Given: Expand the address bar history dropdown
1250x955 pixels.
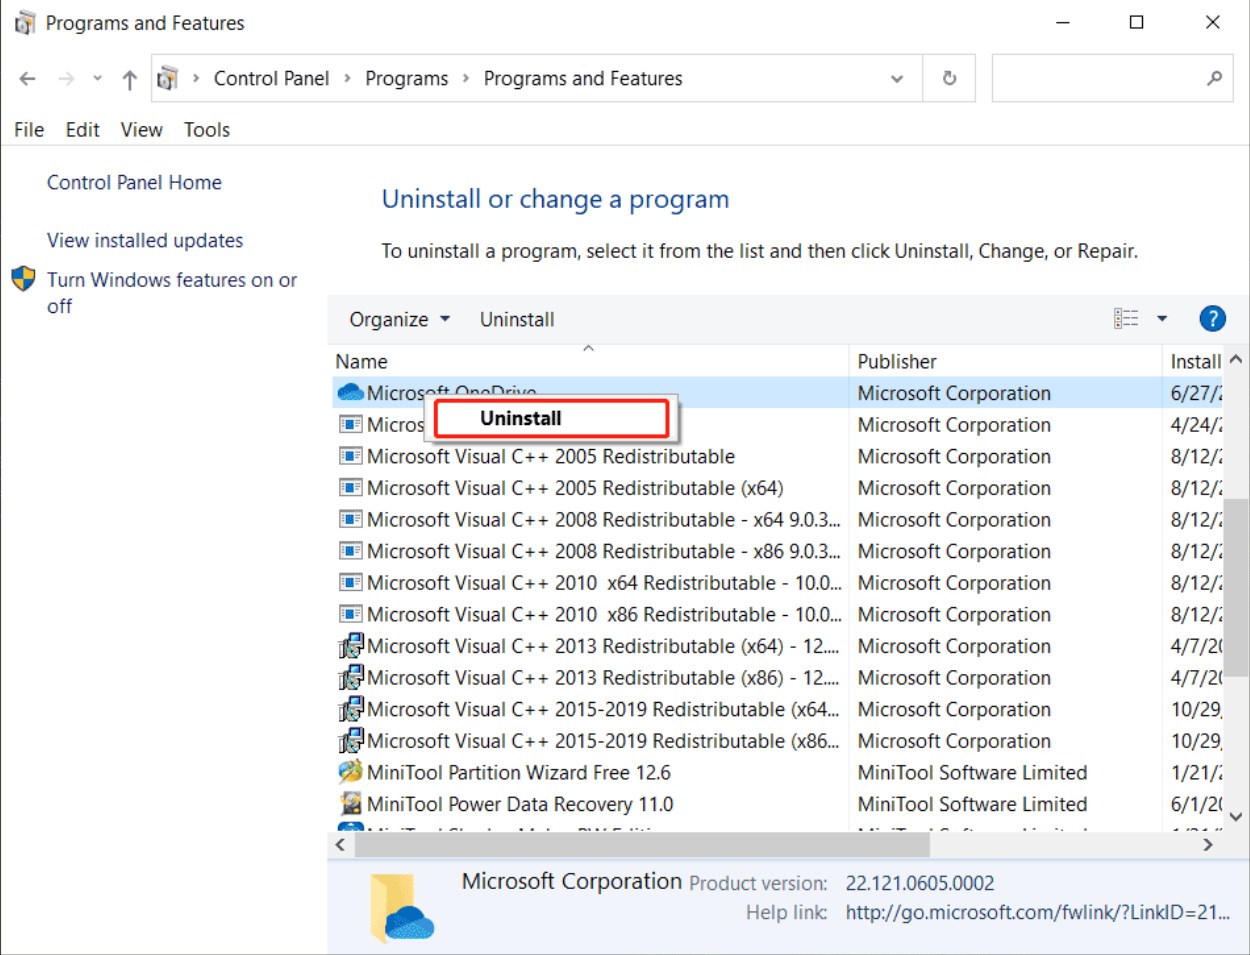Looking at the screenshot, I should 897,79.
